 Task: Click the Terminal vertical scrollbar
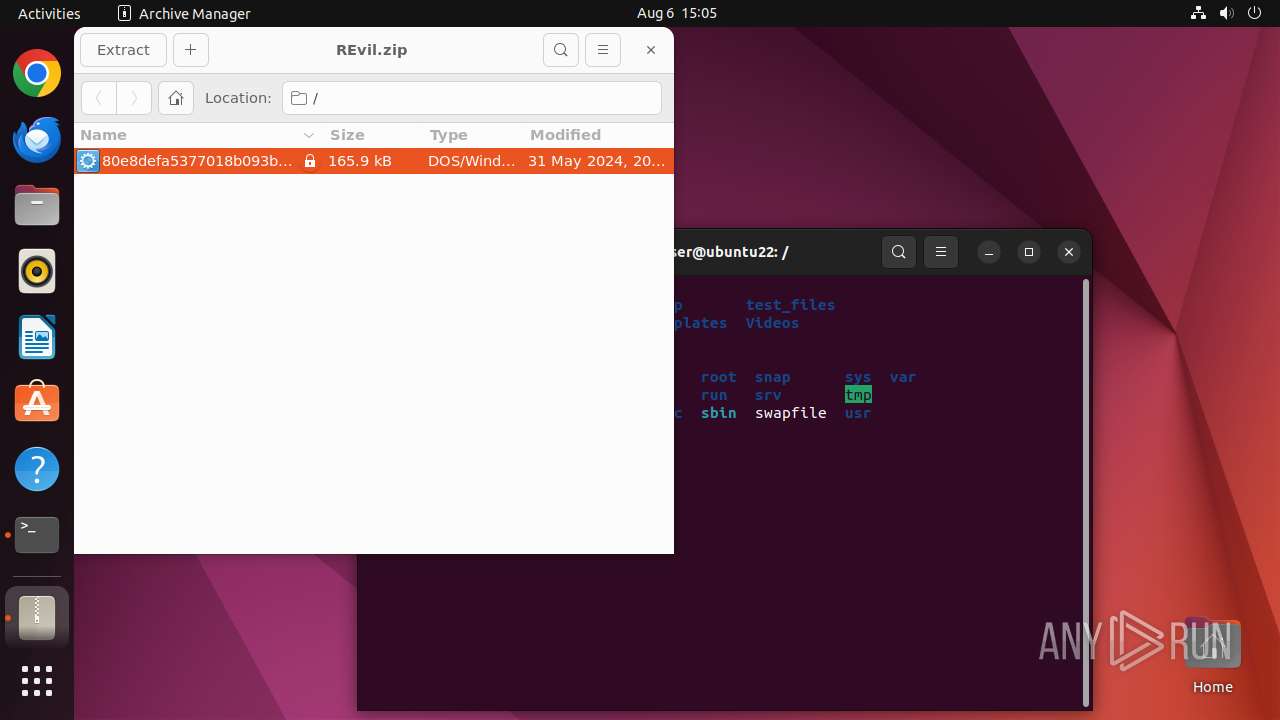click(1086, 492)
